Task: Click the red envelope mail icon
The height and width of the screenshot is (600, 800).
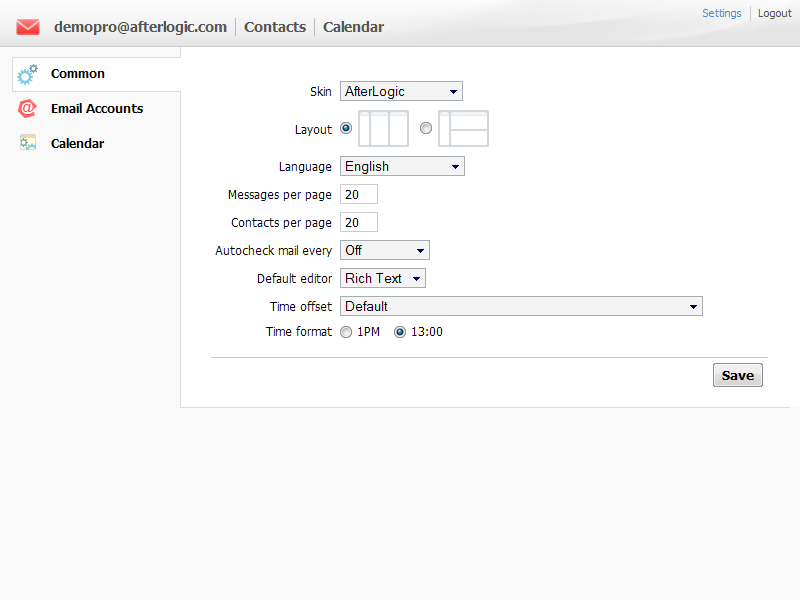Action: 28,27
